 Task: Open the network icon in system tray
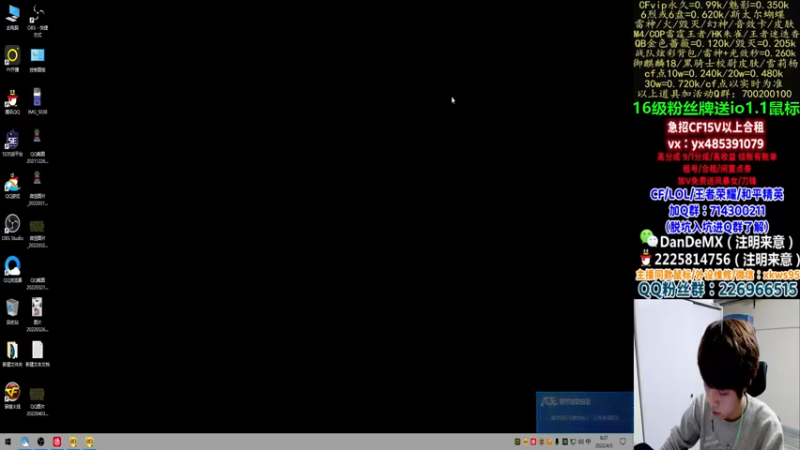[x=573, y=442]
